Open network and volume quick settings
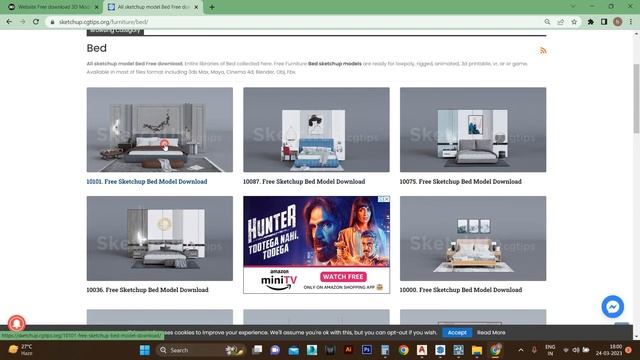This screenshot has height=360, width=640. click(576, 350)
